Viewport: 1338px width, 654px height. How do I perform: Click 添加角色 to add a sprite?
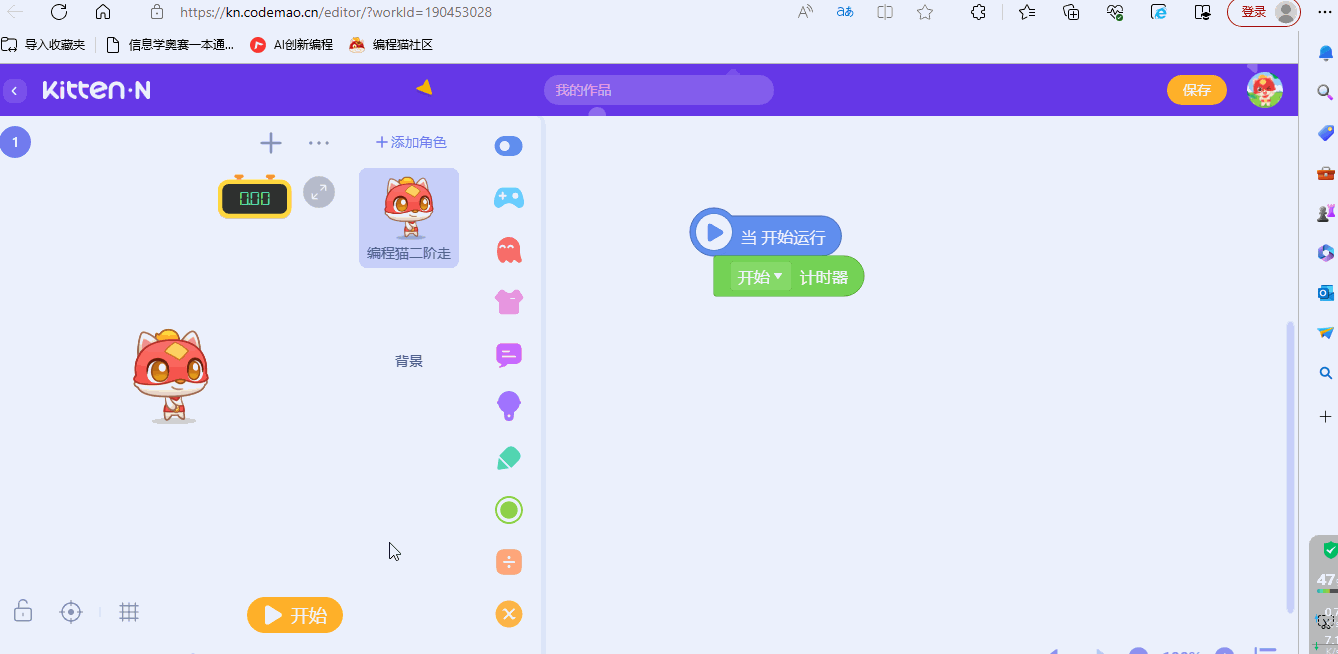tap(411, 143)
